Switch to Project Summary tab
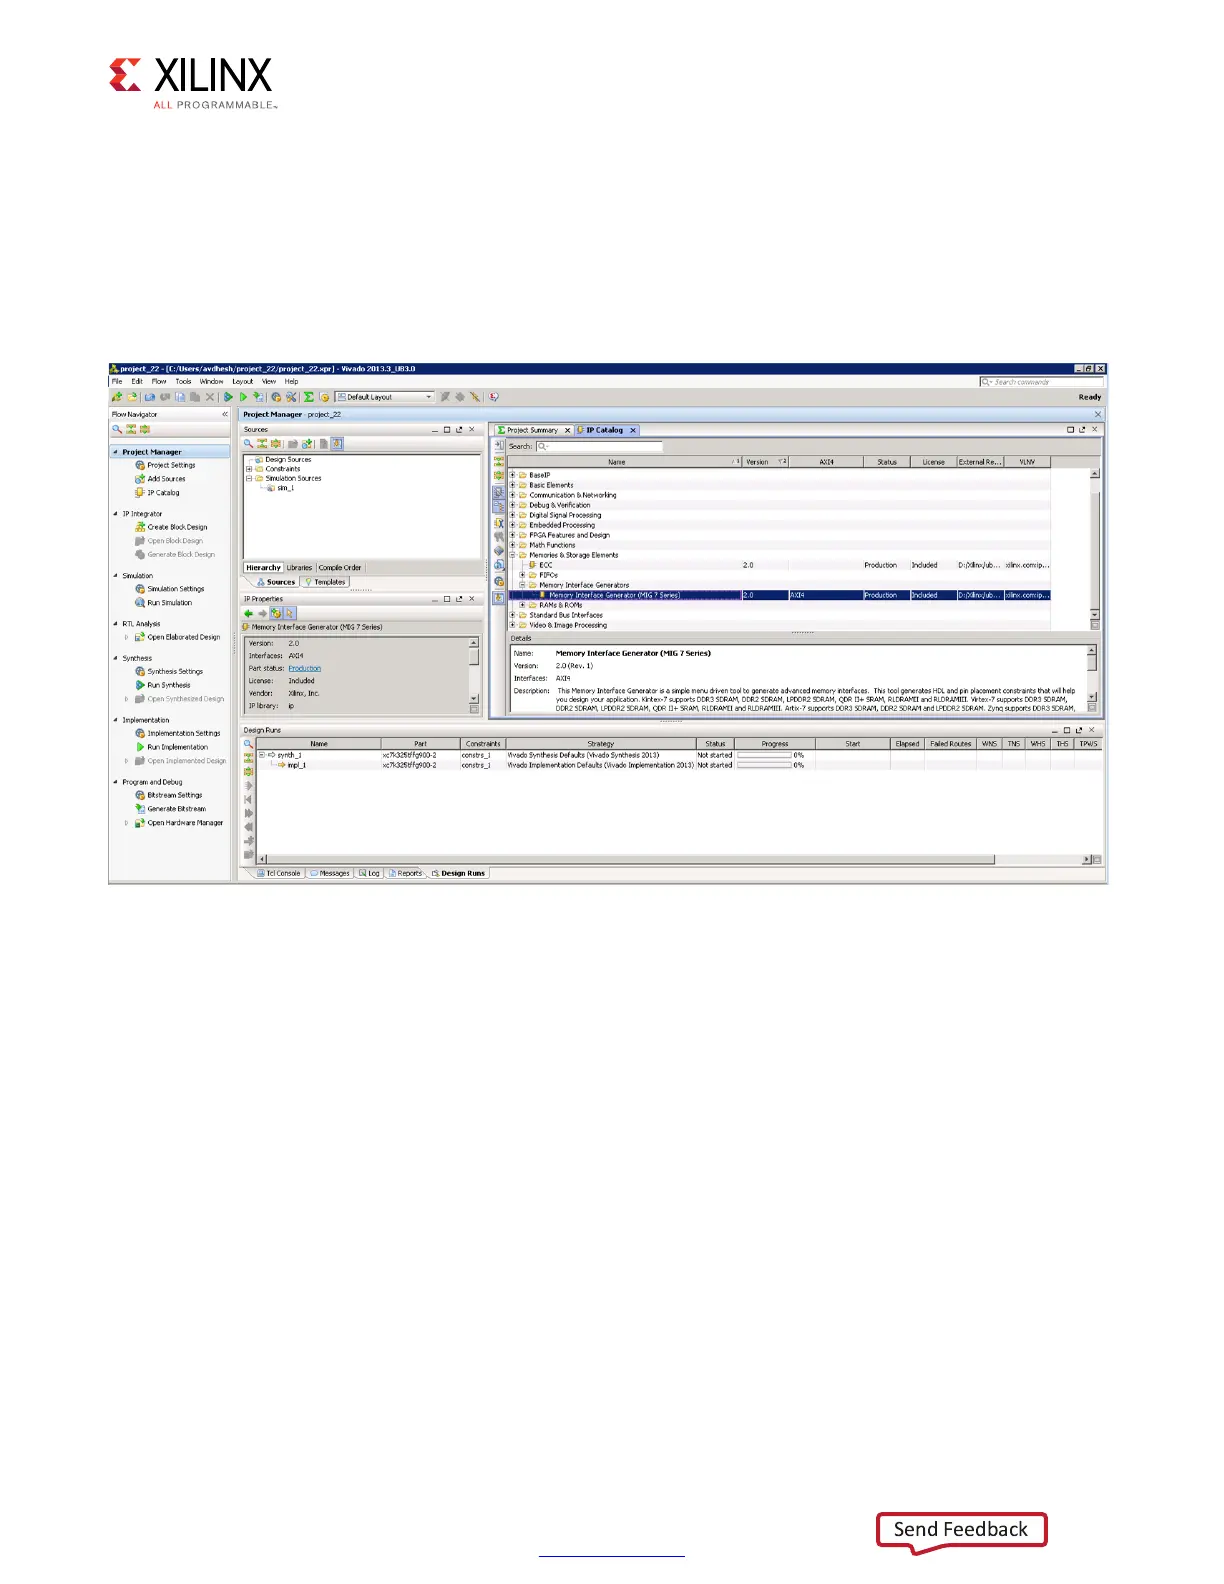The height and width of the screenshot is (1584, 1224). (x=532, y=430)
